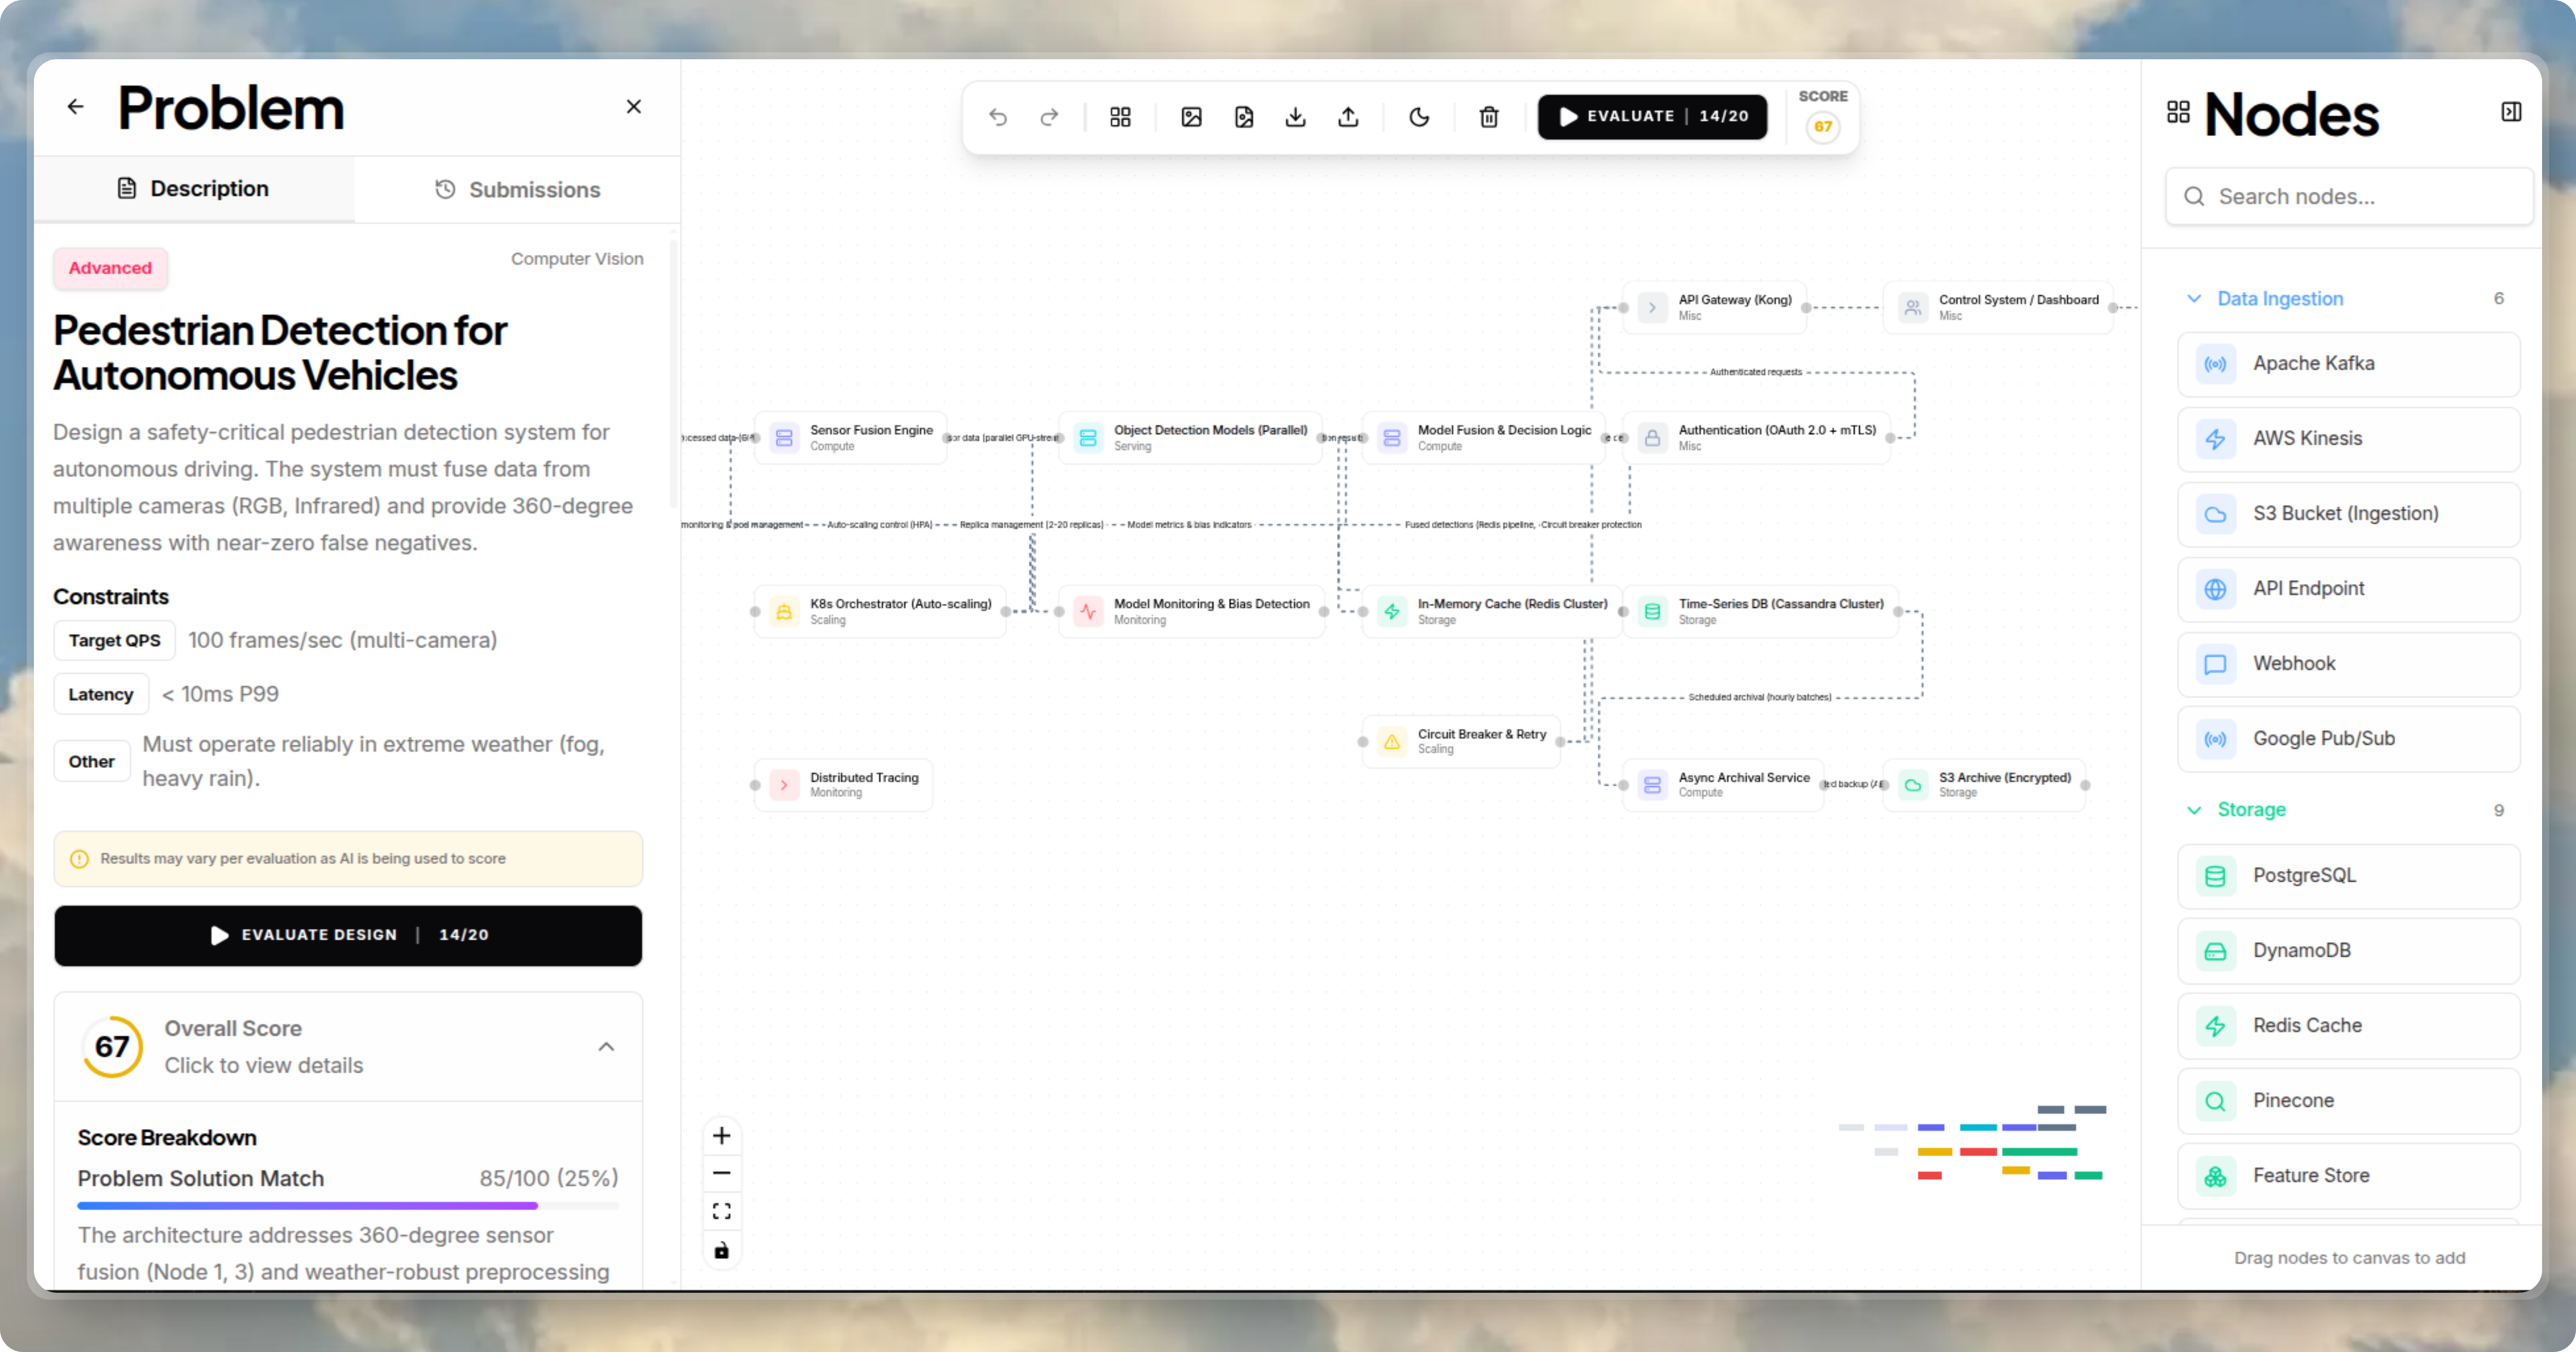Toggle fullscreen fit view on canvas
Screen dimensions: 2576x1352
pyautogui.click(x=722, y=1210)
